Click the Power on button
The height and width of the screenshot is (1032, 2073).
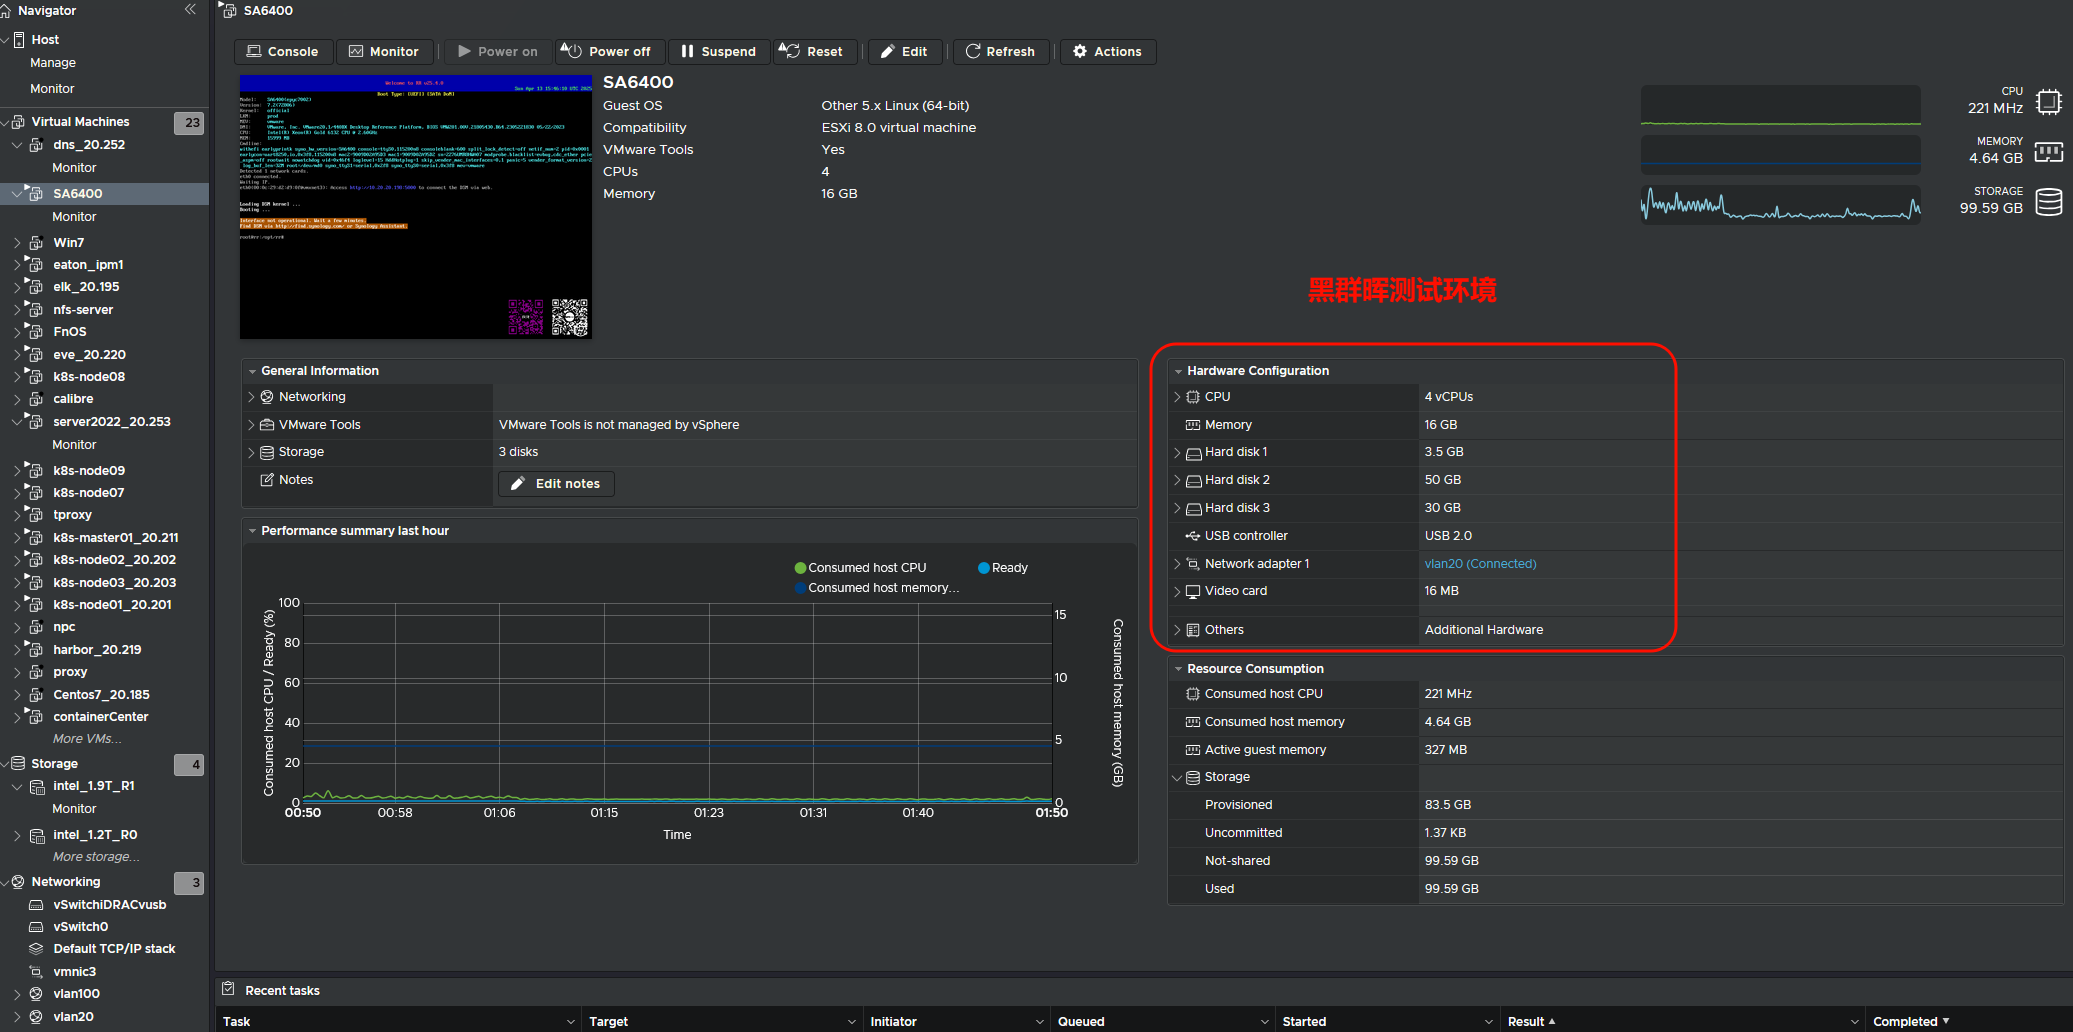(x=497, y=52)
